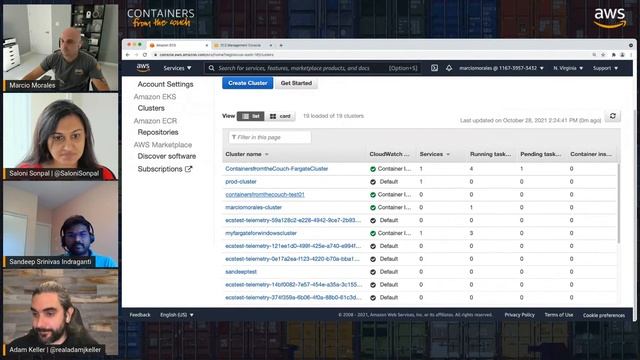This screenshot has height=360, width=640.
Task: Click the Filter in this page field
Action: point(270,137)
